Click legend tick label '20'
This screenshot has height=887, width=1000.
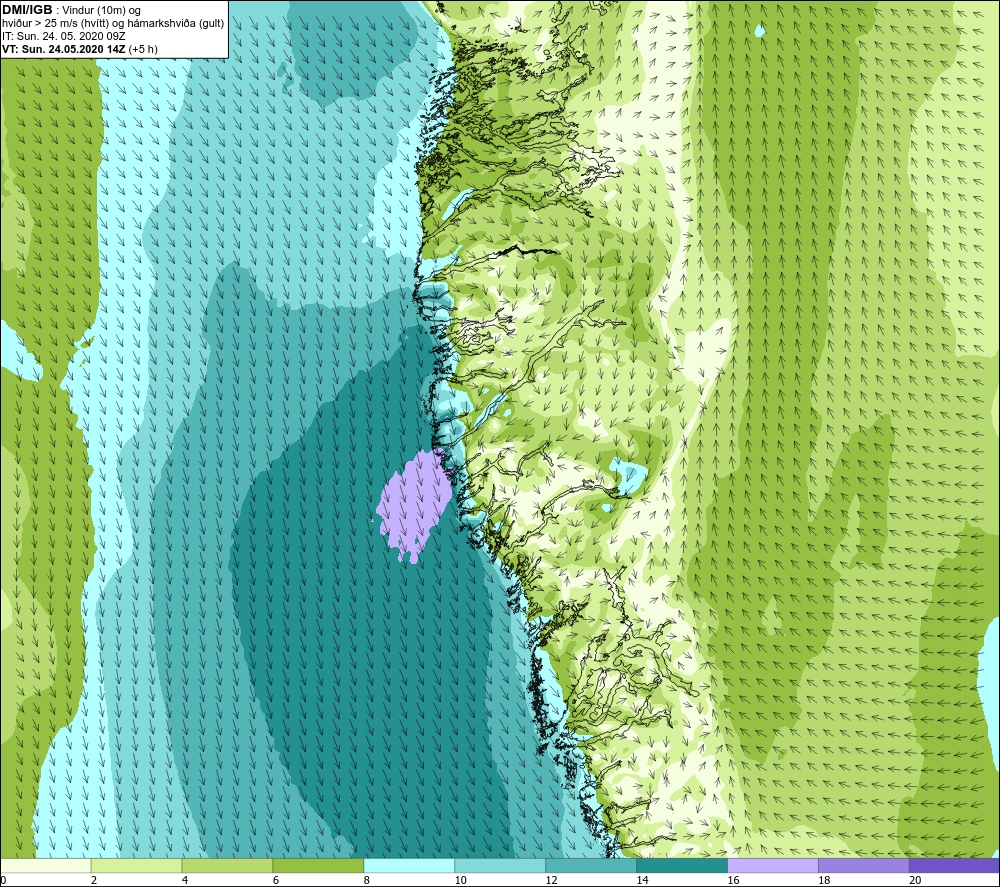coord(915,881)
